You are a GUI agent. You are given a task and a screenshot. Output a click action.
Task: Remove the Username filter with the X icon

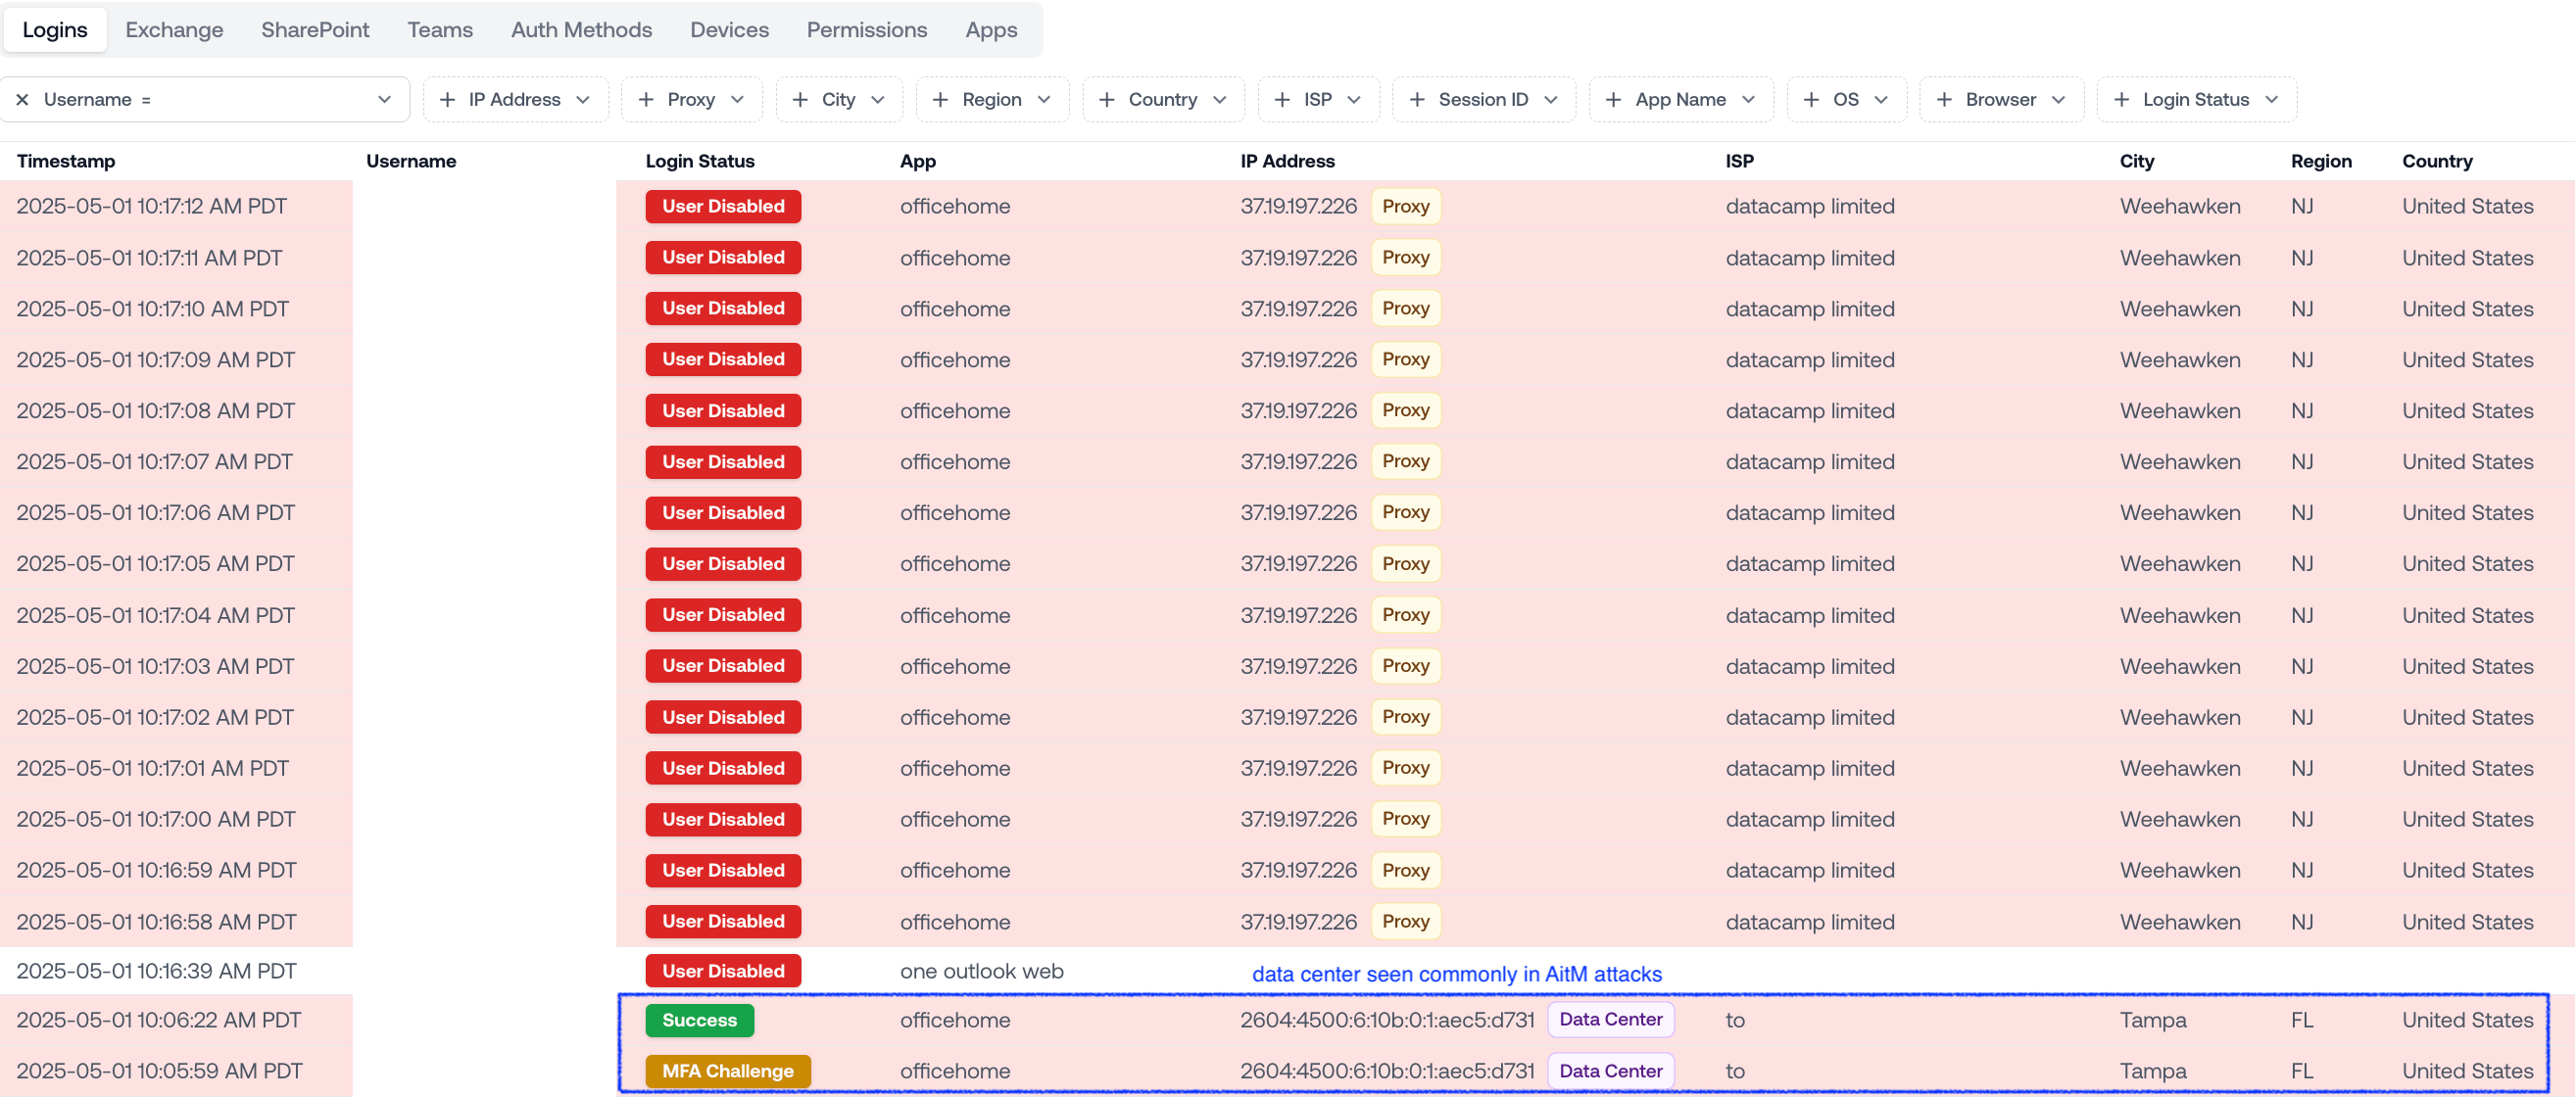click(x=22, y=100)
